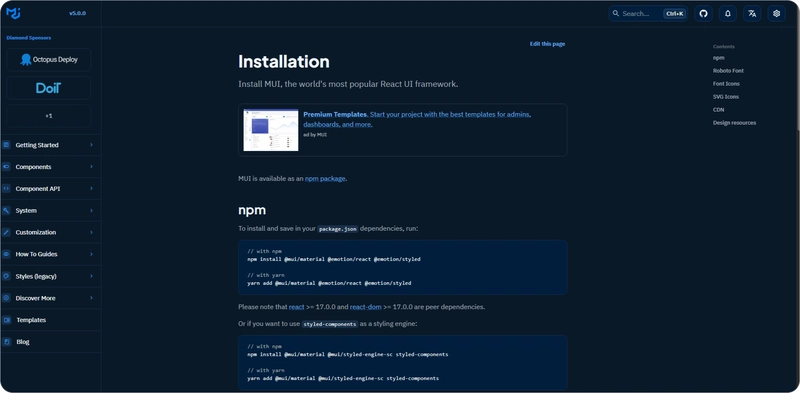Jump to Font Icons in Contents
The width and height of the screenshot is (800, 393).
click(x=726, y=84)
